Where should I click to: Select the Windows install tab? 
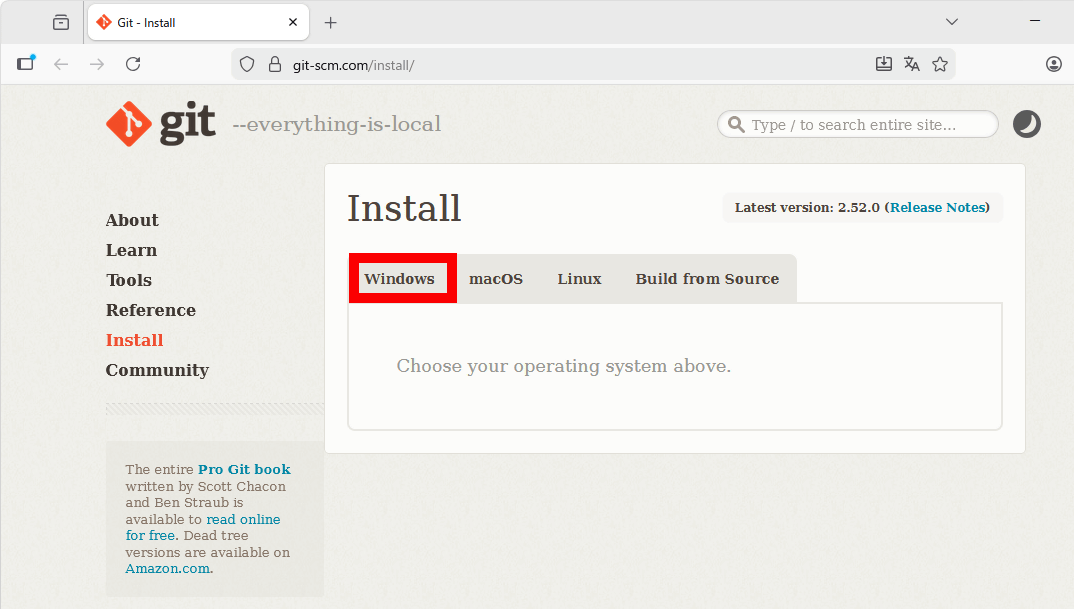coord(400,279)
